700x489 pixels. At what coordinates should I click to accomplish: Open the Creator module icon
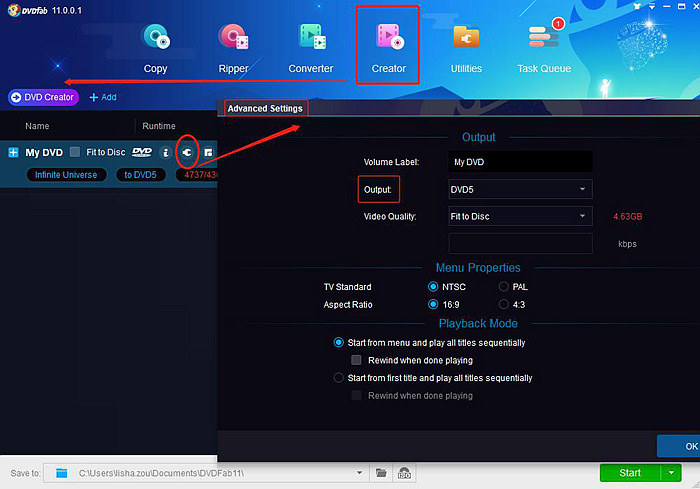click(x=389, y=38)
